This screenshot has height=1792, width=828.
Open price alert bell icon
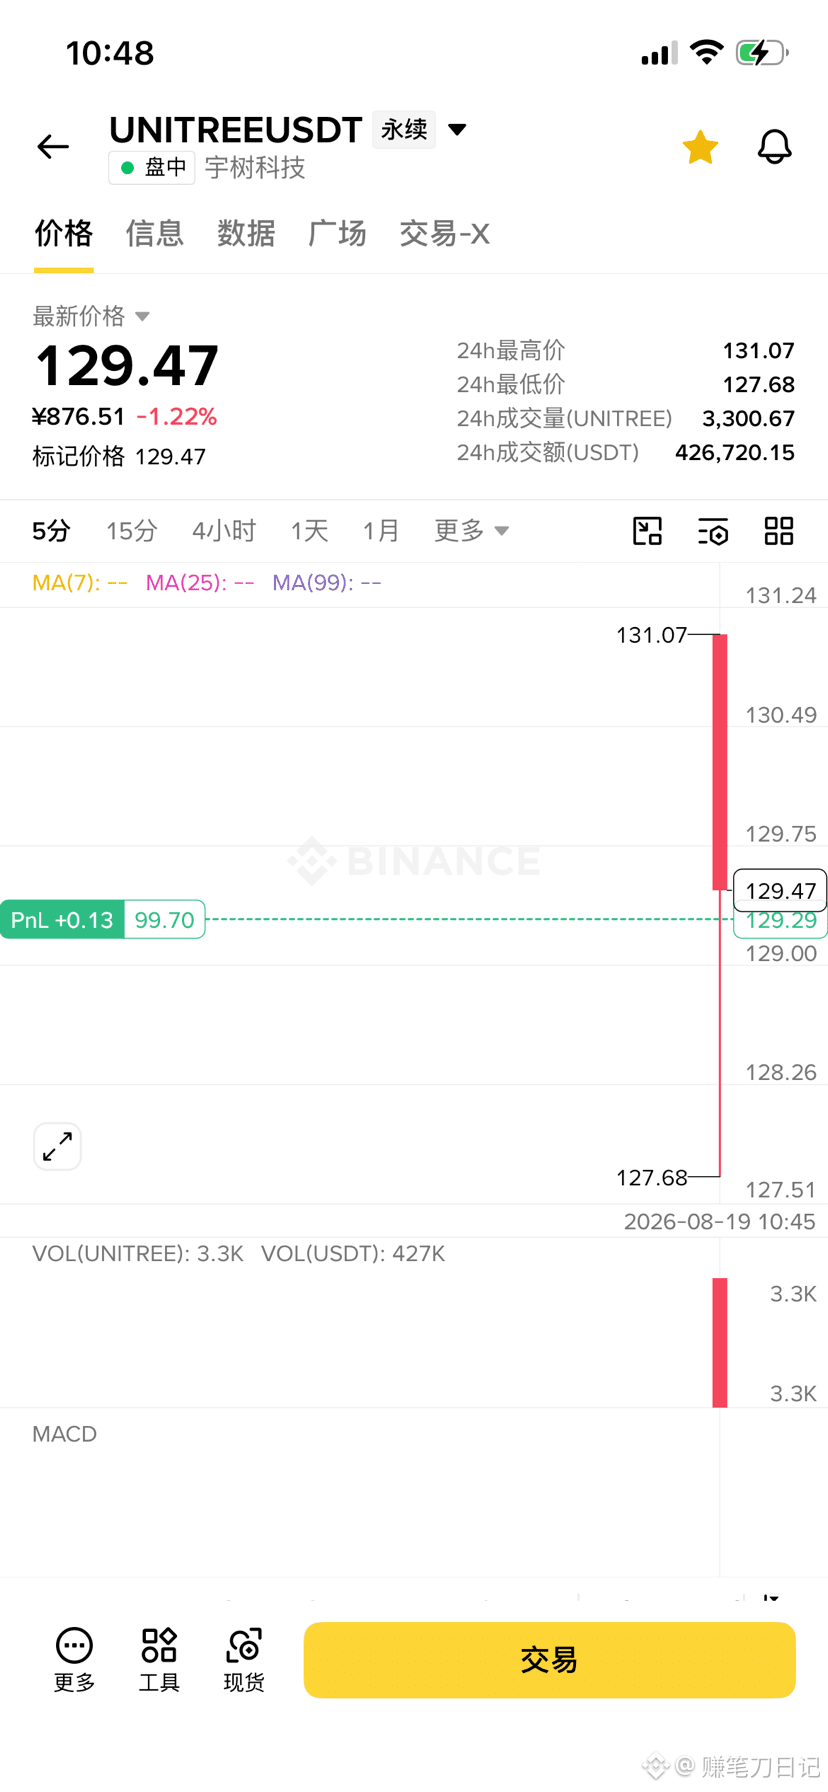pos(774,147)
